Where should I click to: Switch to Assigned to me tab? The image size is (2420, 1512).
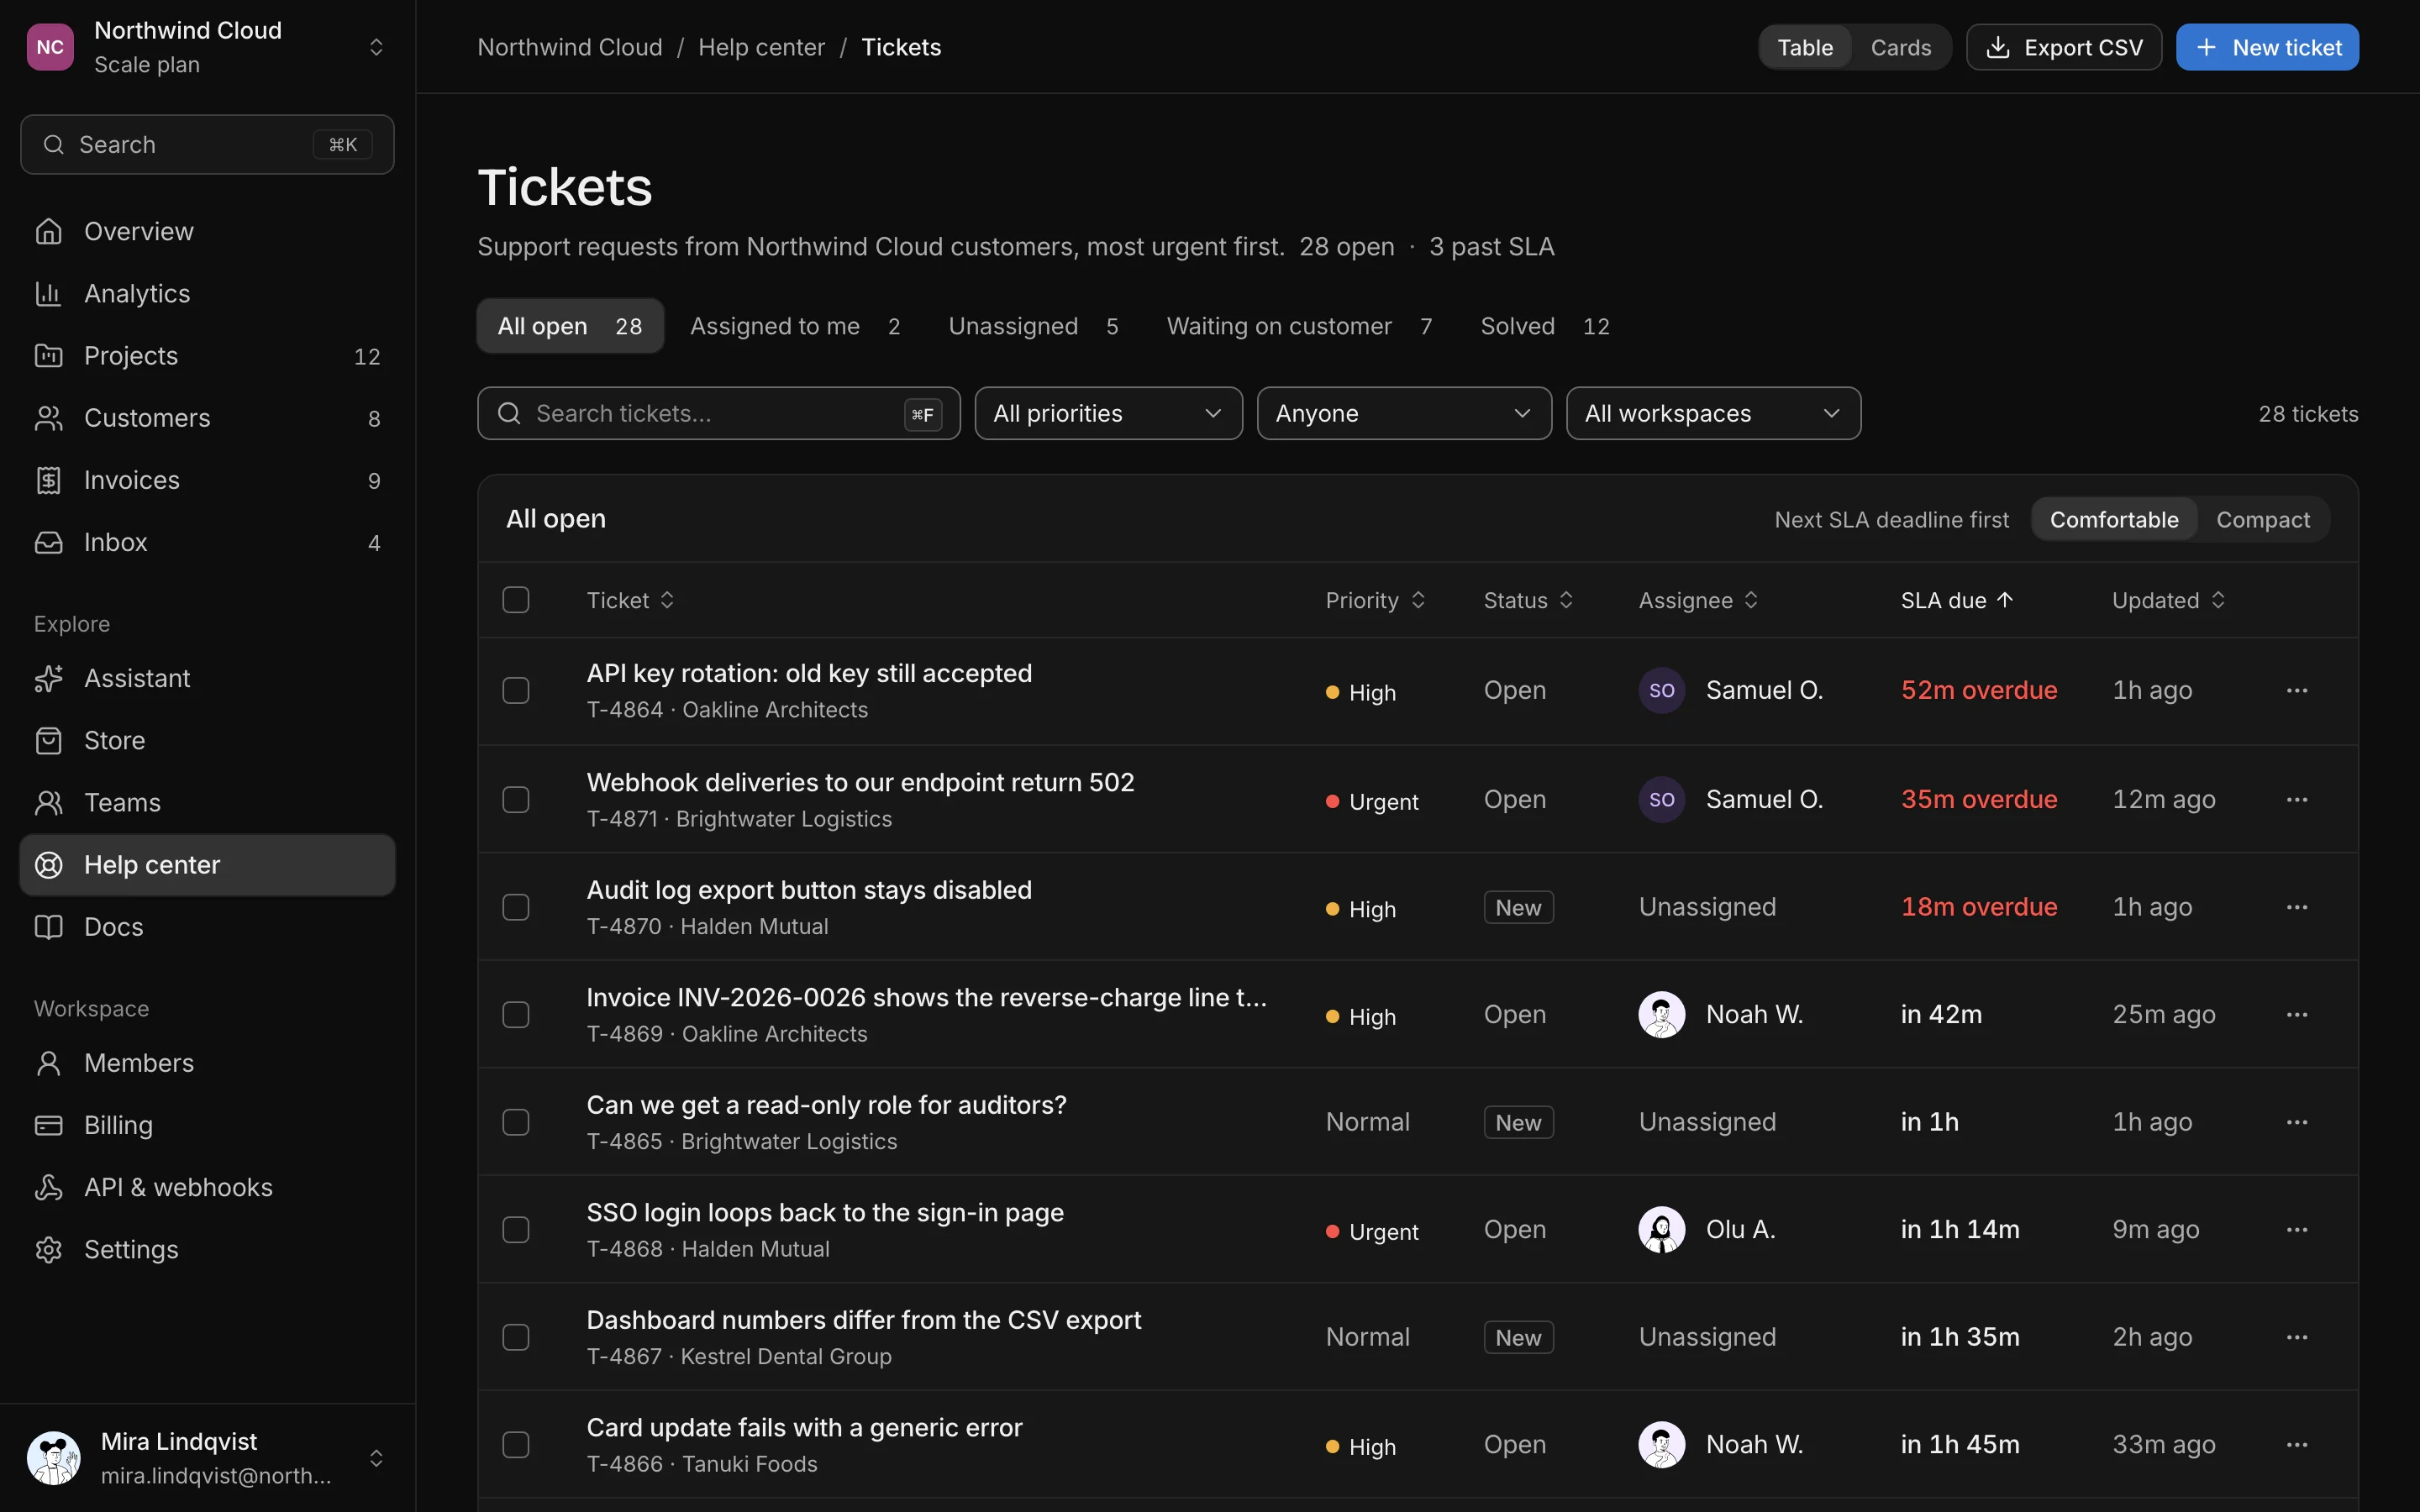(x=795, y=326)
